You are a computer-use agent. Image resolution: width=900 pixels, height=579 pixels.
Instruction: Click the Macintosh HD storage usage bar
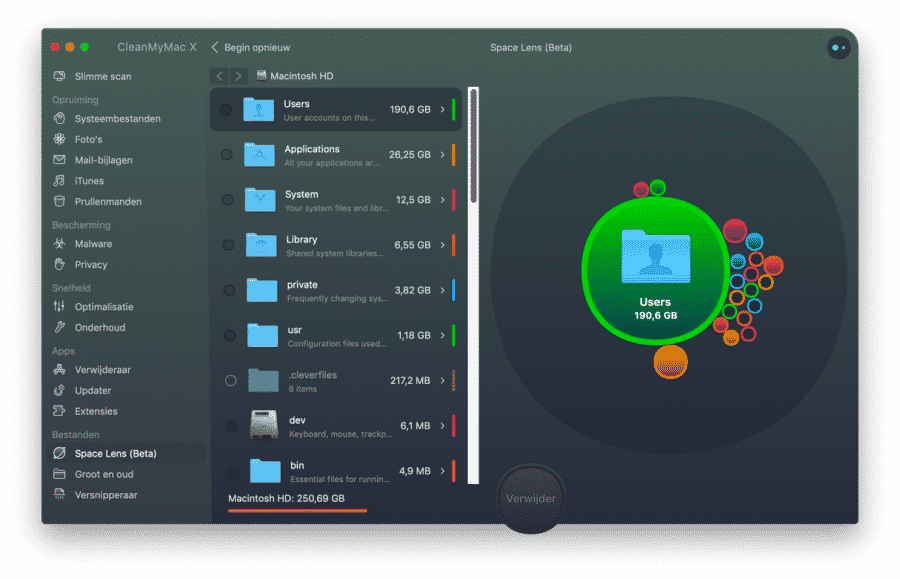[x=297, y=510]
